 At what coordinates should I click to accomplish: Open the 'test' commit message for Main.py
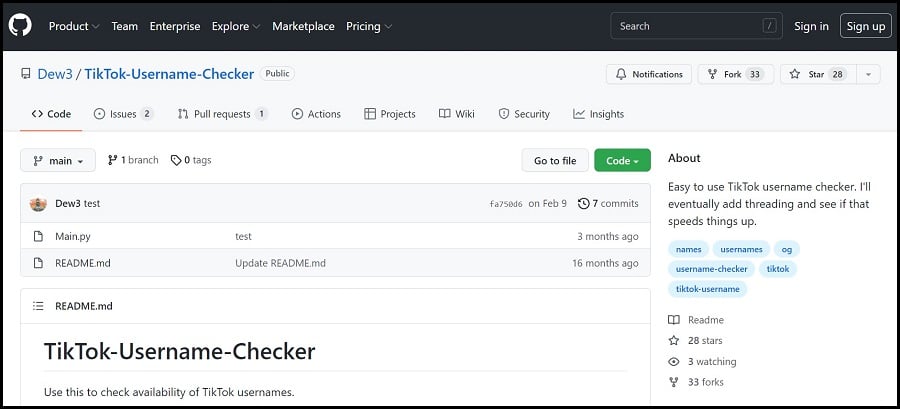pyautogui.click(x=243, y=236)
